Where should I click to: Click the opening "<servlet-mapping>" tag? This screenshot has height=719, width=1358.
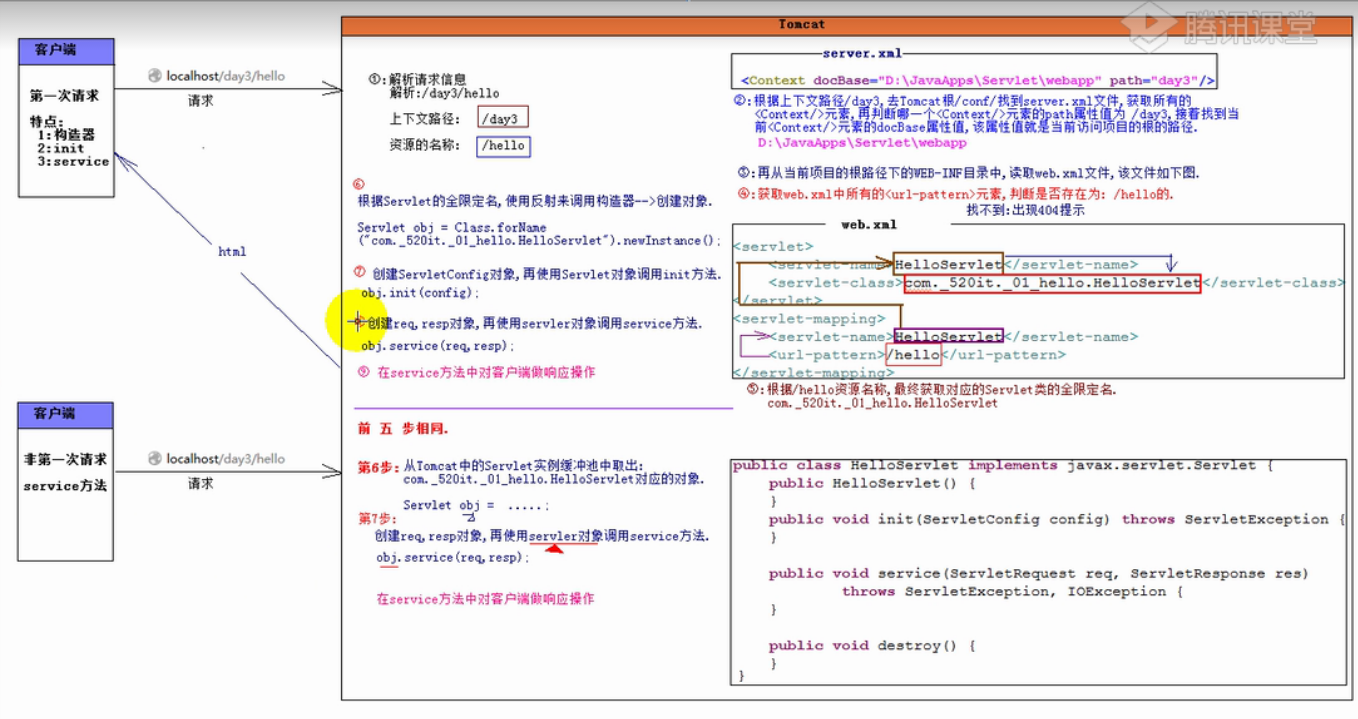[x=809, y=319]
